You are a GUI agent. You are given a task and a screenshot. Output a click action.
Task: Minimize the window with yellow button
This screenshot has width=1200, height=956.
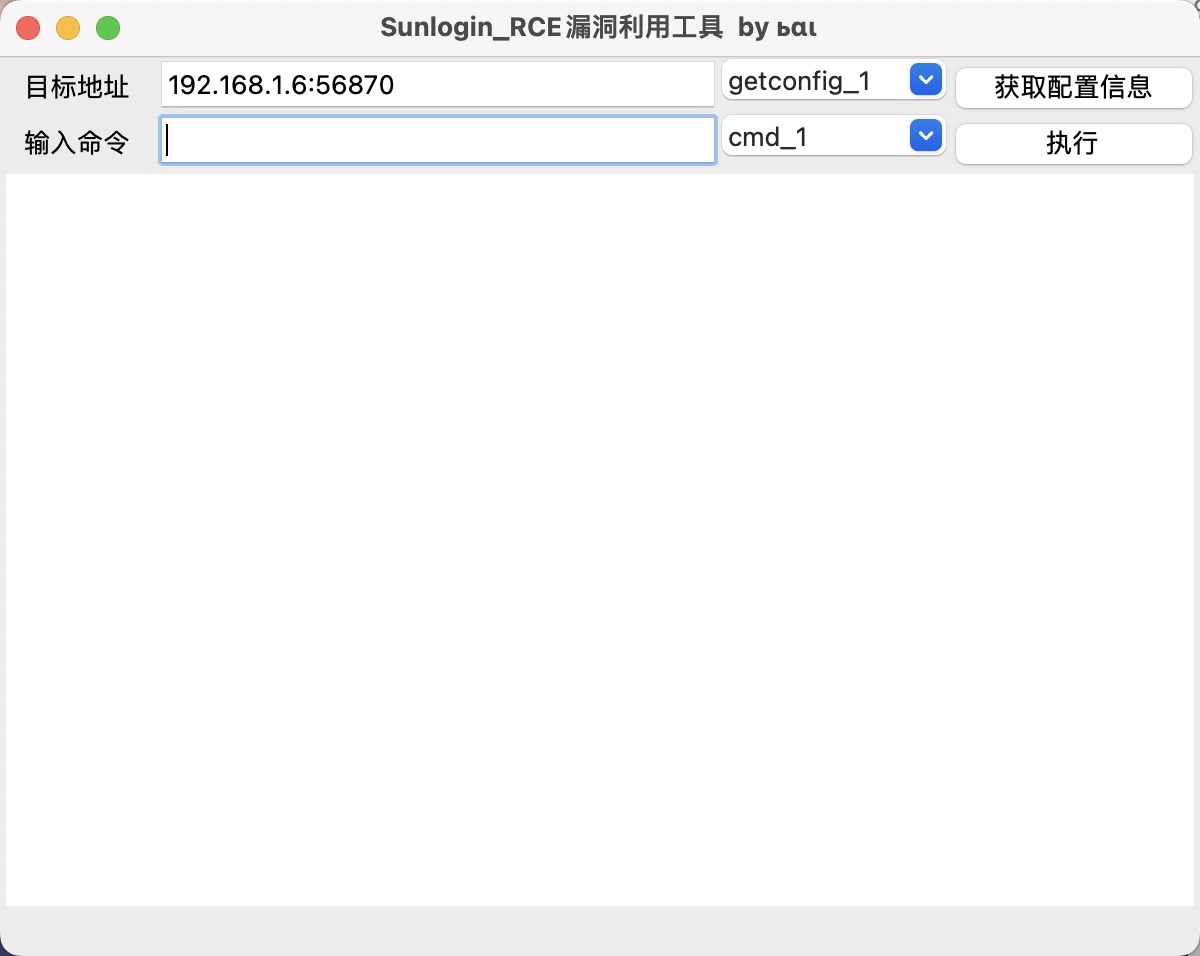click(x=68, y=28)
